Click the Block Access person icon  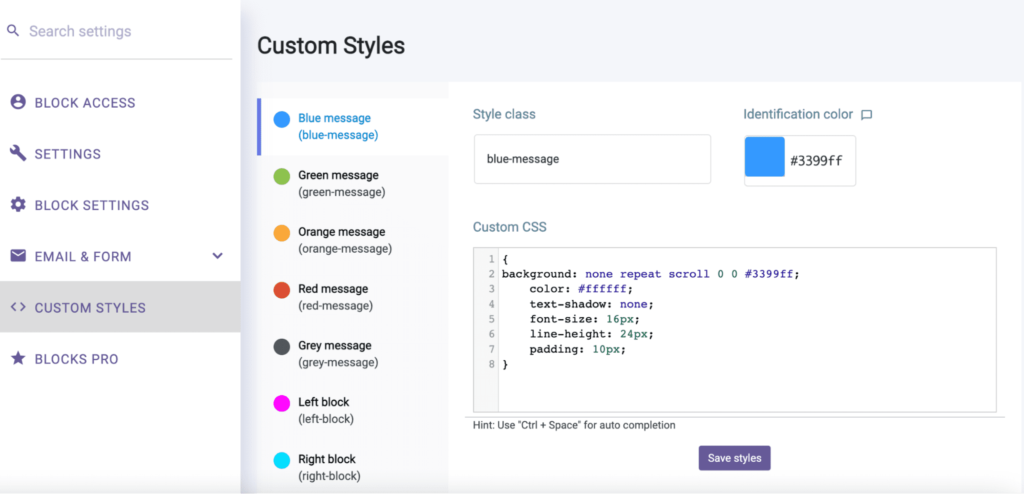click(x=18, y=102)
